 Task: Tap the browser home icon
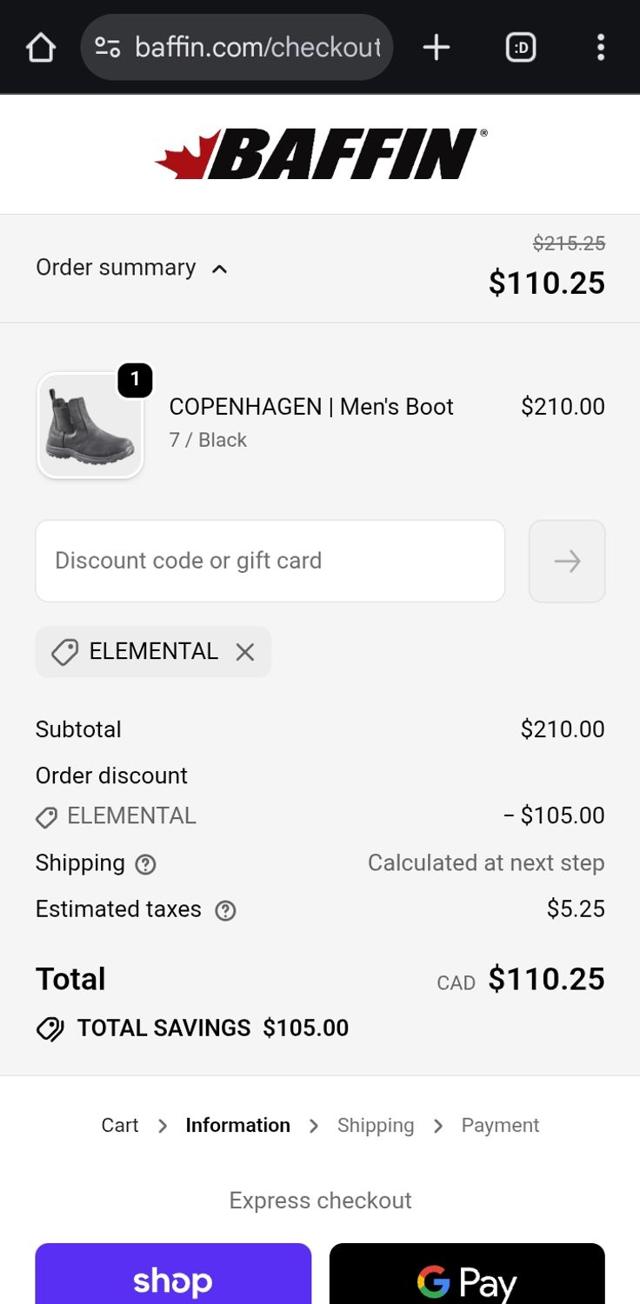[x=40, y=47]
